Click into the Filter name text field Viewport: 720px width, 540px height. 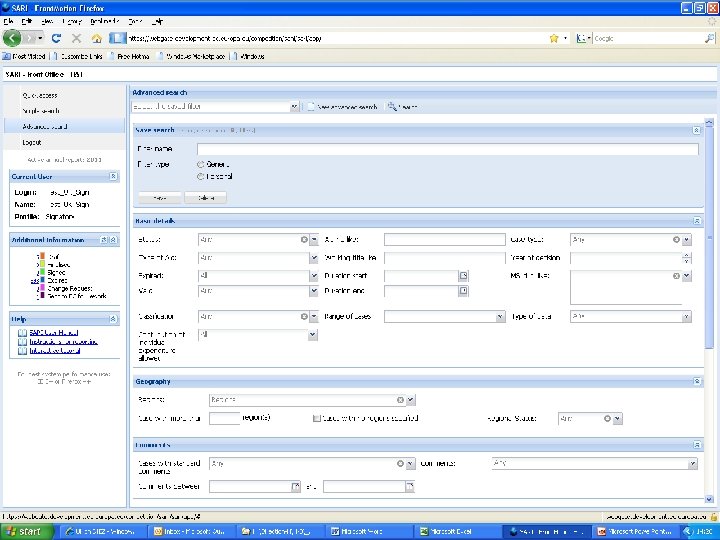[448, 149]
